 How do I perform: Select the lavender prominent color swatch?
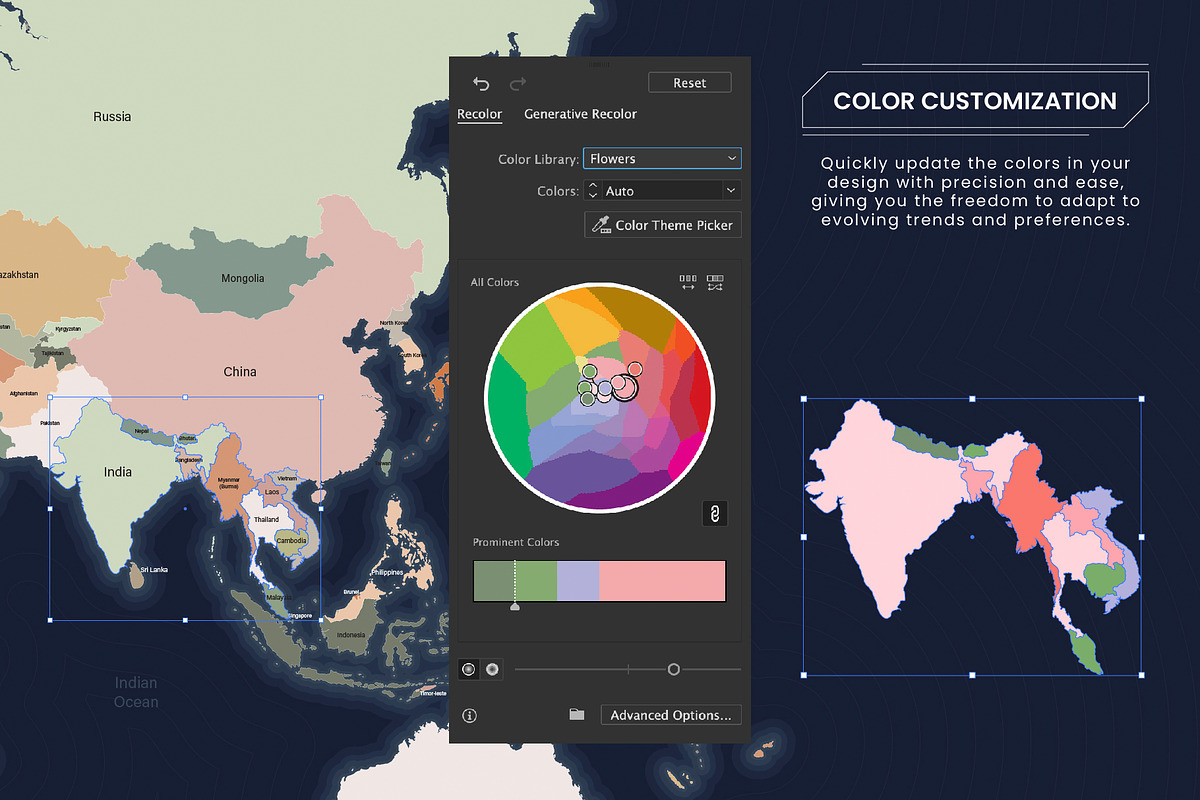[x=578, y=581]
